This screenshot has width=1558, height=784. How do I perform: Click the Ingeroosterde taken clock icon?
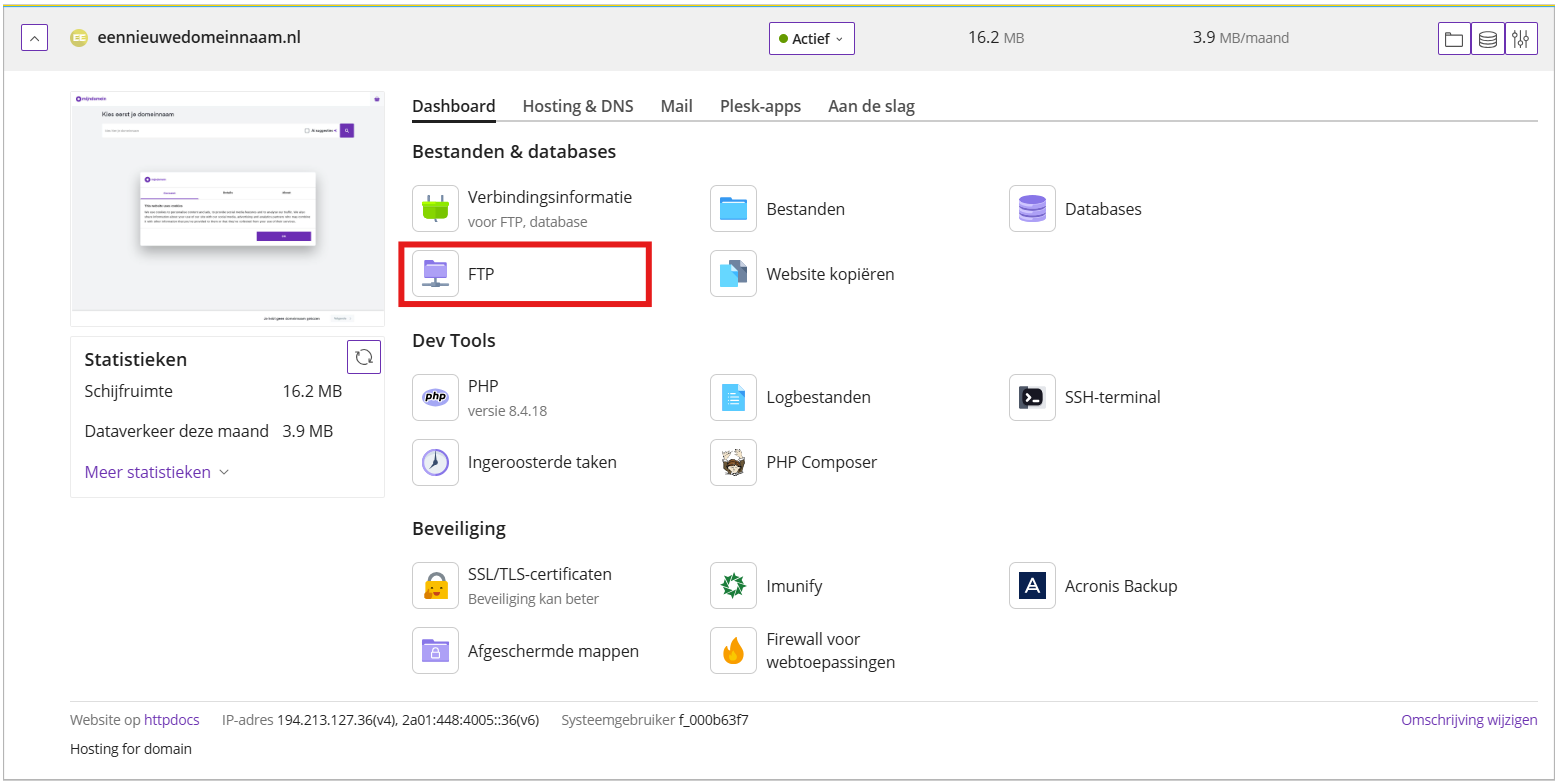(435, 462)
